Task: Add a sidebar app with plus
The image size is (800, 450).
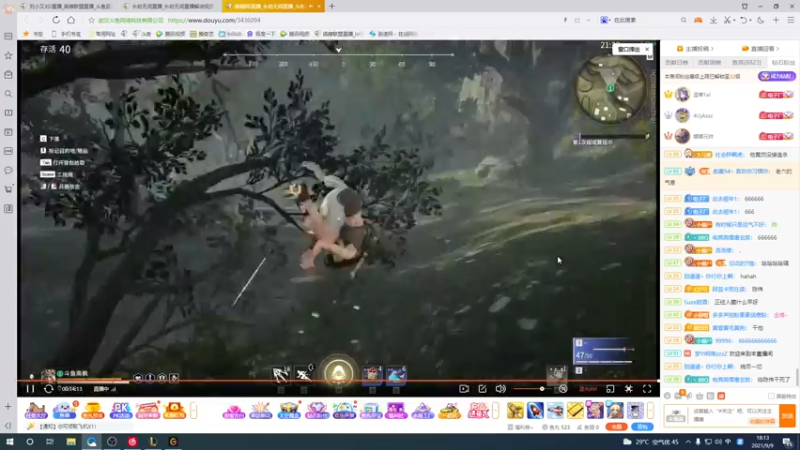Action: click(8, 407)
